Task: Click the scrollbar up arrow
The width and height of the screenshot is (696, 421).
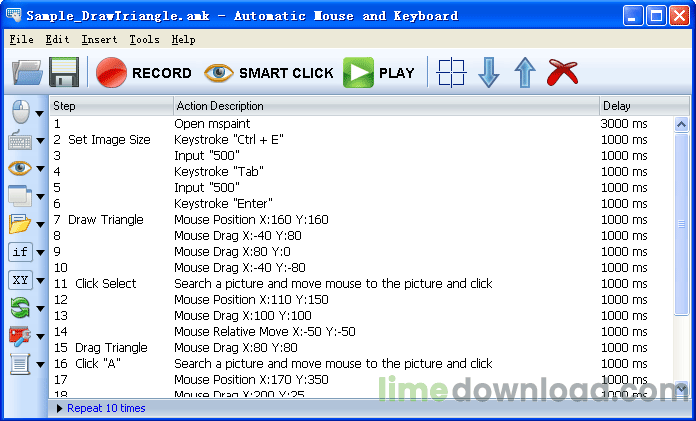Action: [x=681, y=124]
